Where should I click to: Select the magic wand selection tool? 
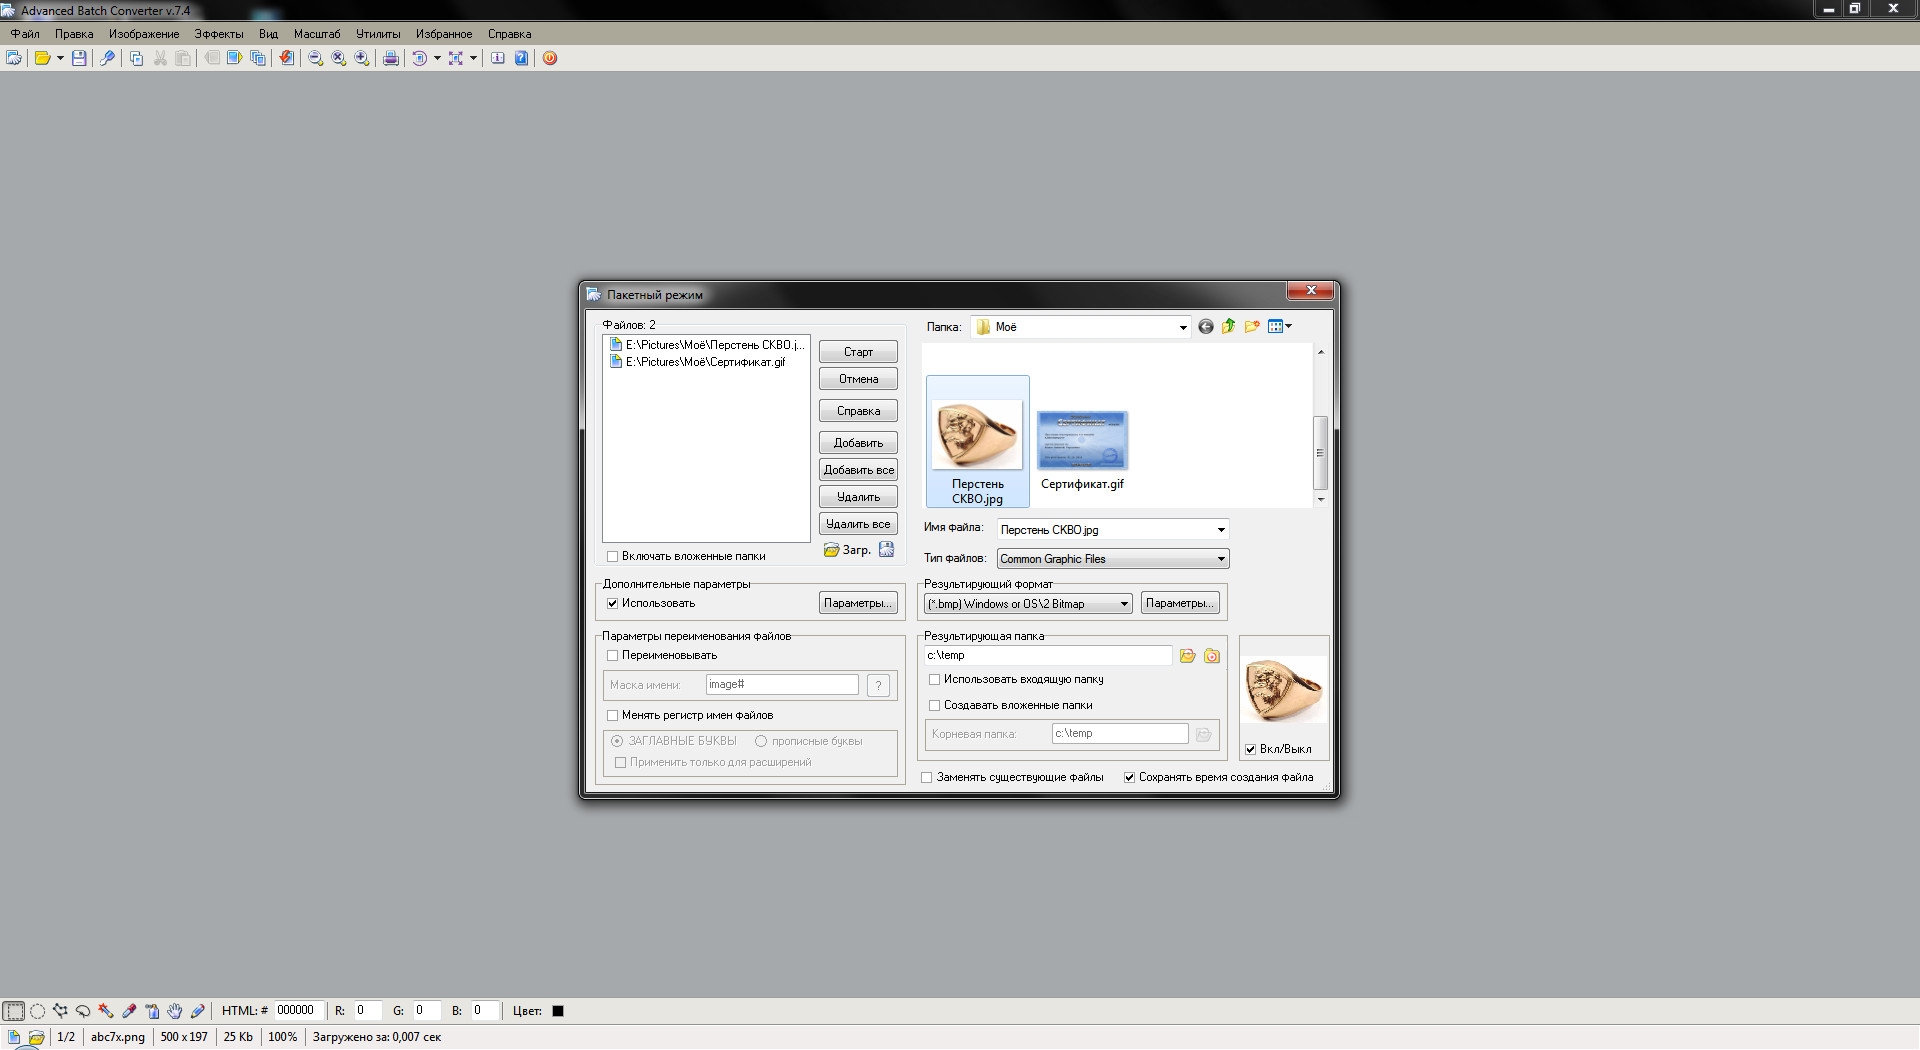[105, 1011]
